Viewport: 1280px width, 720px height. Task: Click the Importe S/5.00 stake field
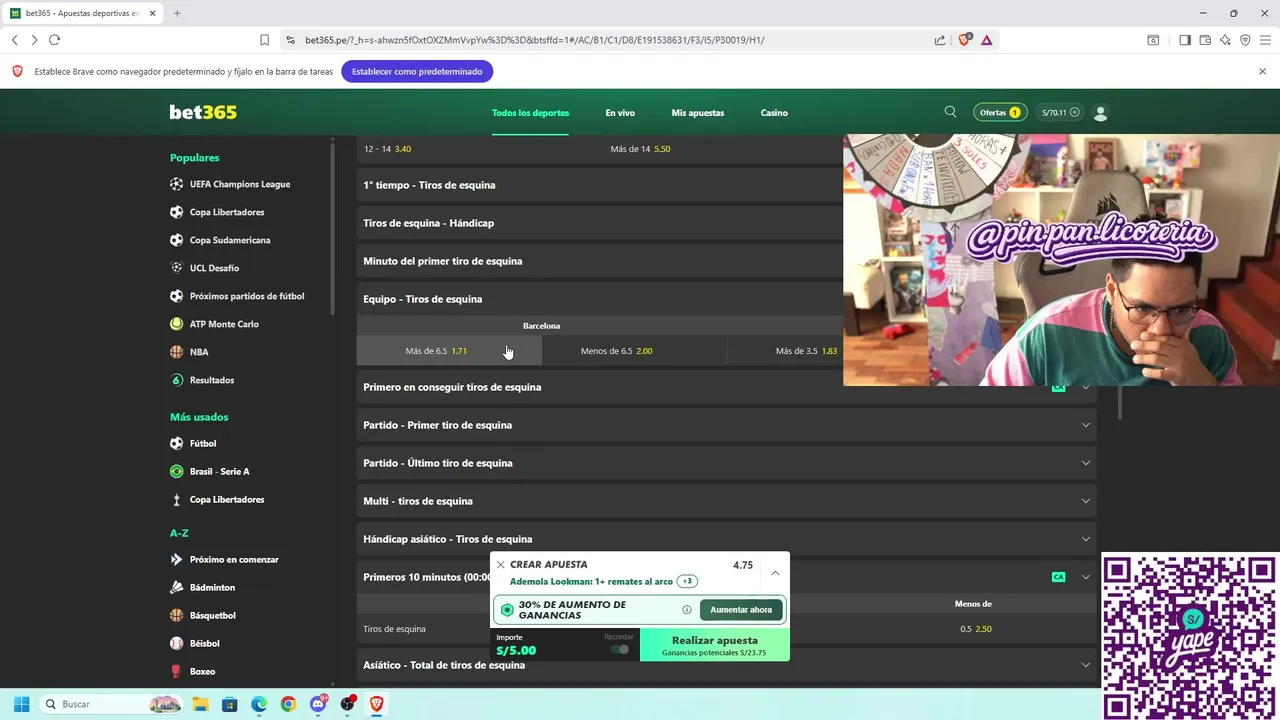click(565, 645)
